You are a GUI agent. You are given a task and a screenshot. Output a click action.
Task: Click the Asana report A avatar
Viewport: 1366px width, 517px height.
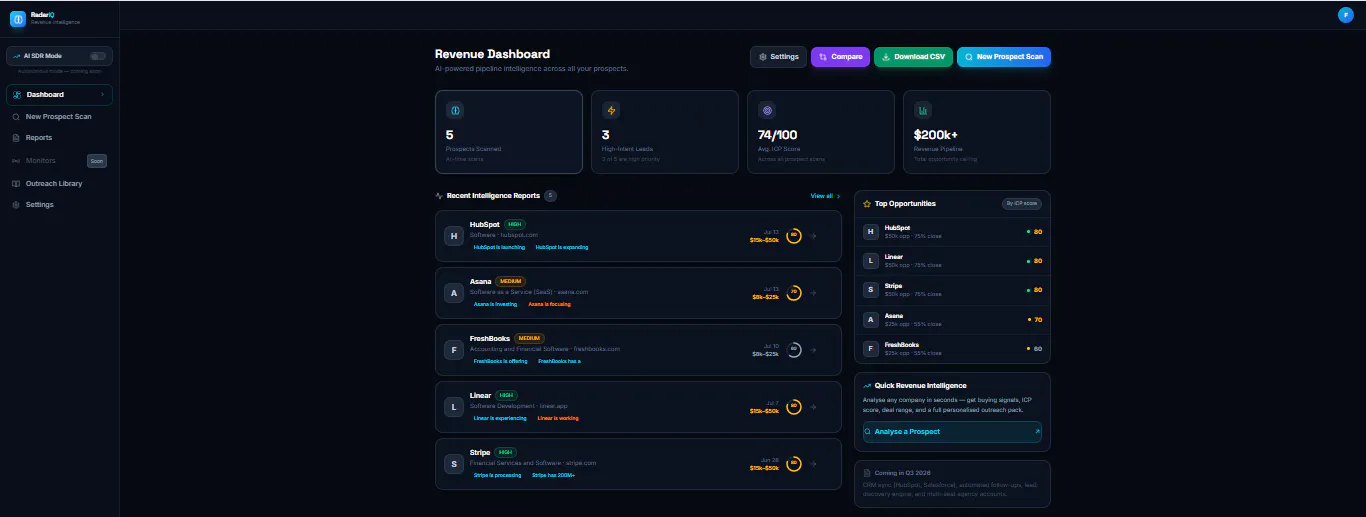click(x=454, y=293)
